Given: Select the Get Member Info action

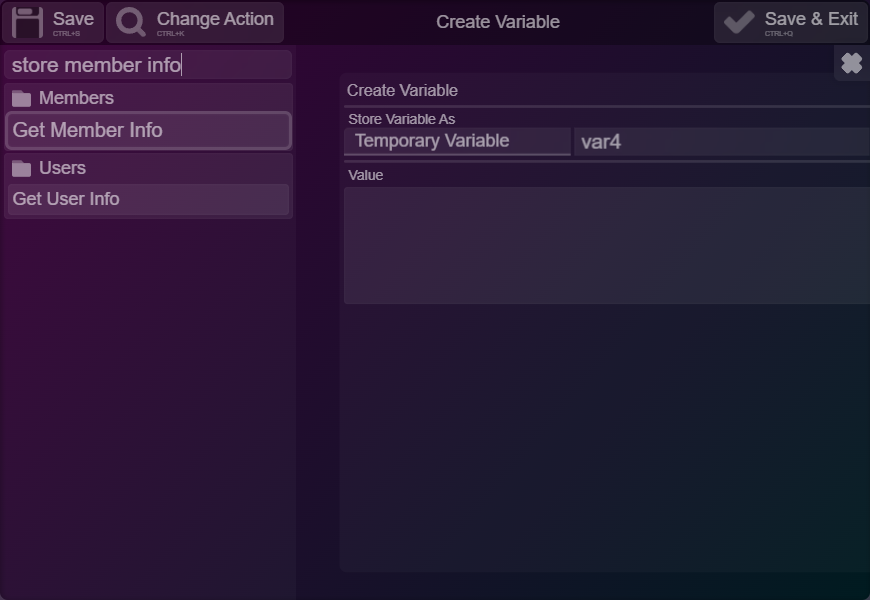Looking at the screenshot, I should 148,130.
